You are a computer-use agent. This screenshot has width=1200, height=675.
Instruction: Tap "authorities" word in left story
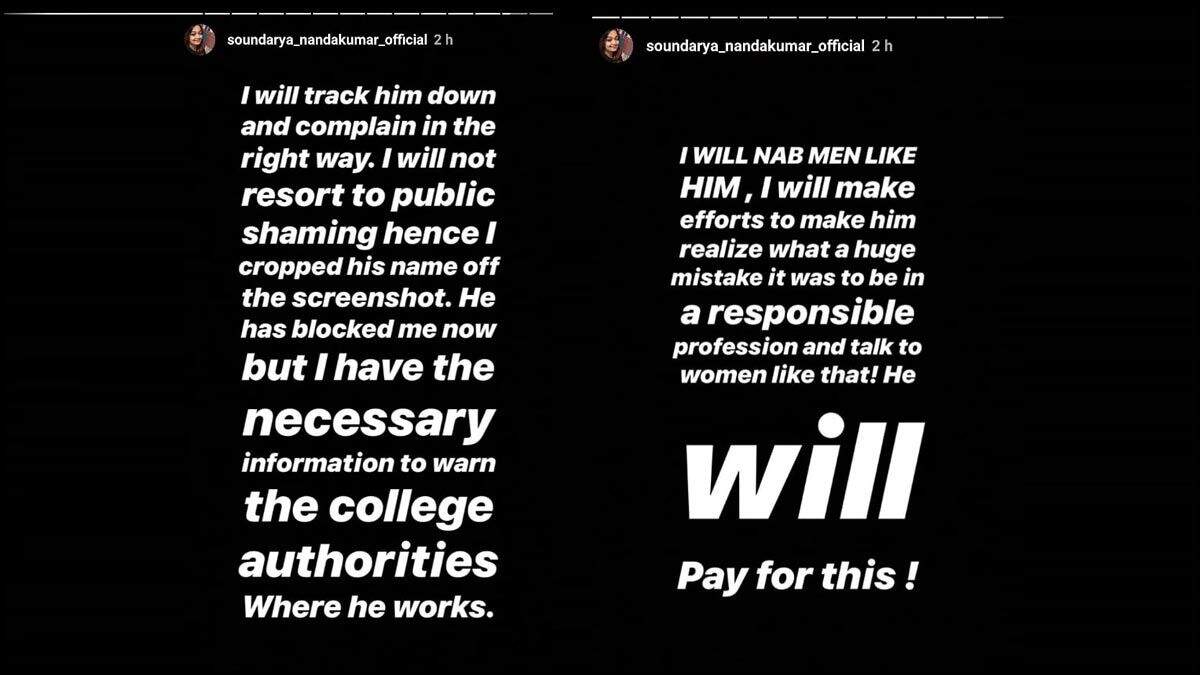tap(368, 560)
